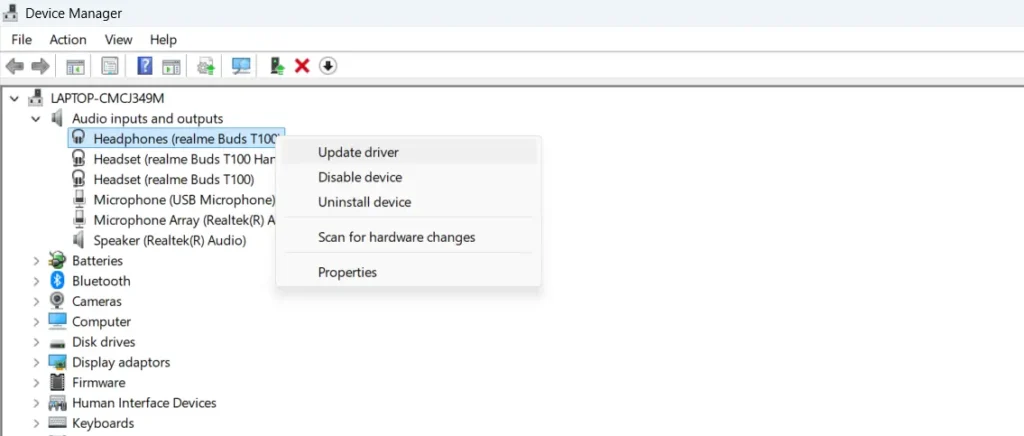The height and width of the screenshot is (436, 1024).
Task: Expand the Firmware category
Action: click(37, 382)
